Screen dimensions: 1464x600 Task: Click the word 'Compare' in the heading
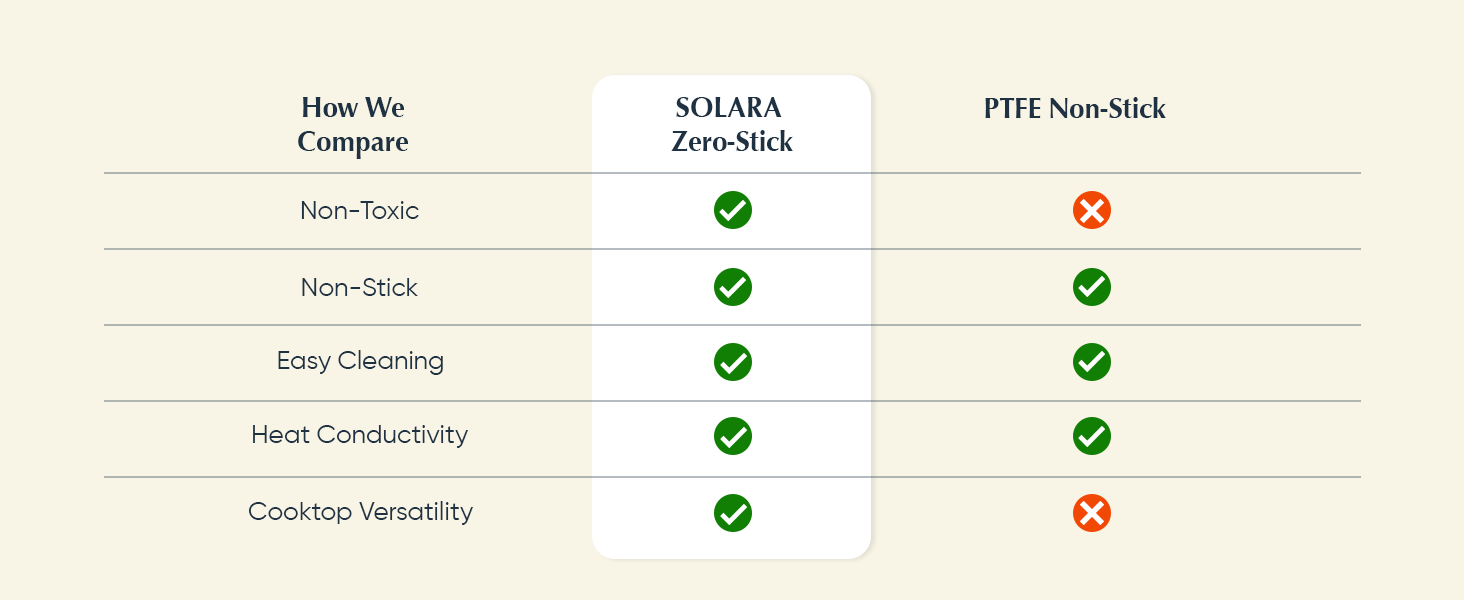pyautogui.click(x=353, y=142)
